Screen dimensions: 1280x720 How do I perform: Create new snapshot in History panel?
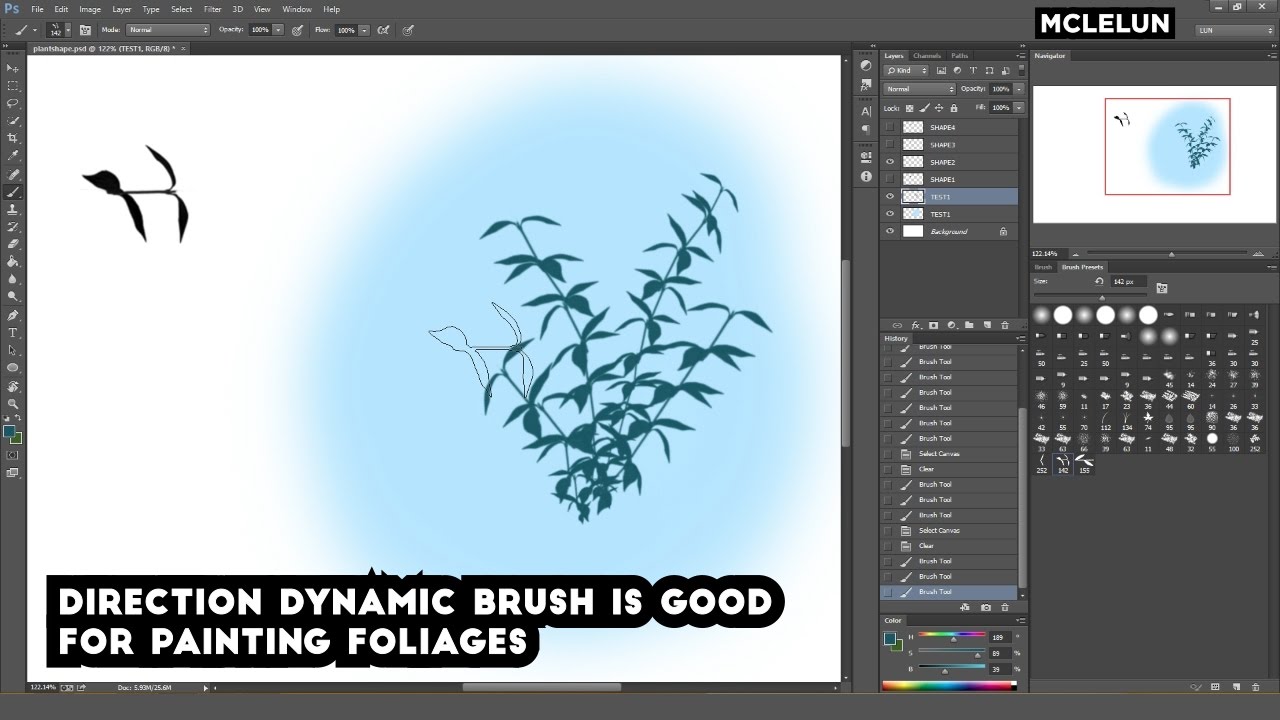[x=986, y=607]
